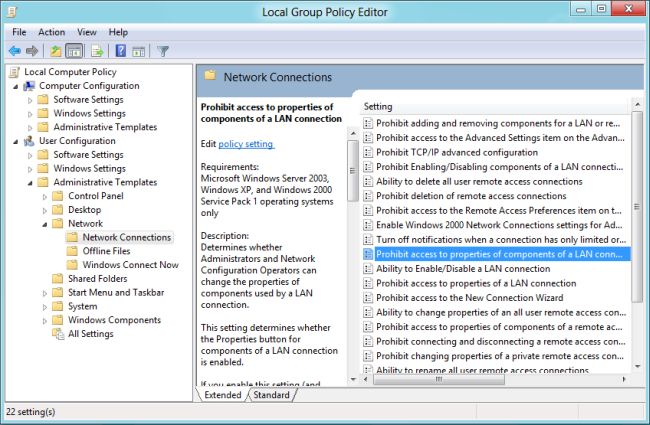Select the Offline Files tree item
The width and height of the screenshot is (650, 425).
[x=106, y=251]
